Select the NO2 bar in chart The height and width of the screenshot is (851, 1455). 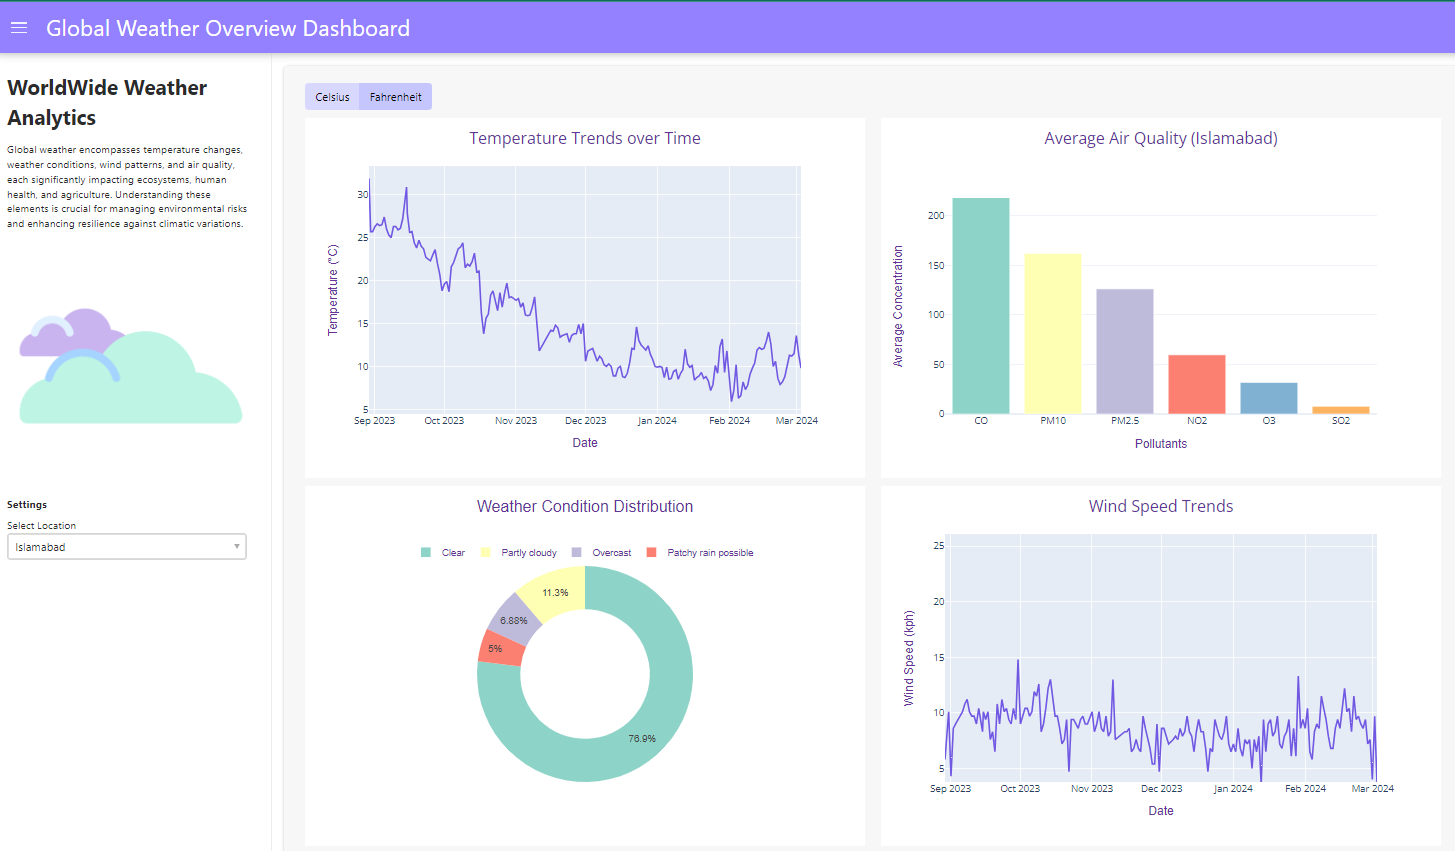(x=1196, y=384)
